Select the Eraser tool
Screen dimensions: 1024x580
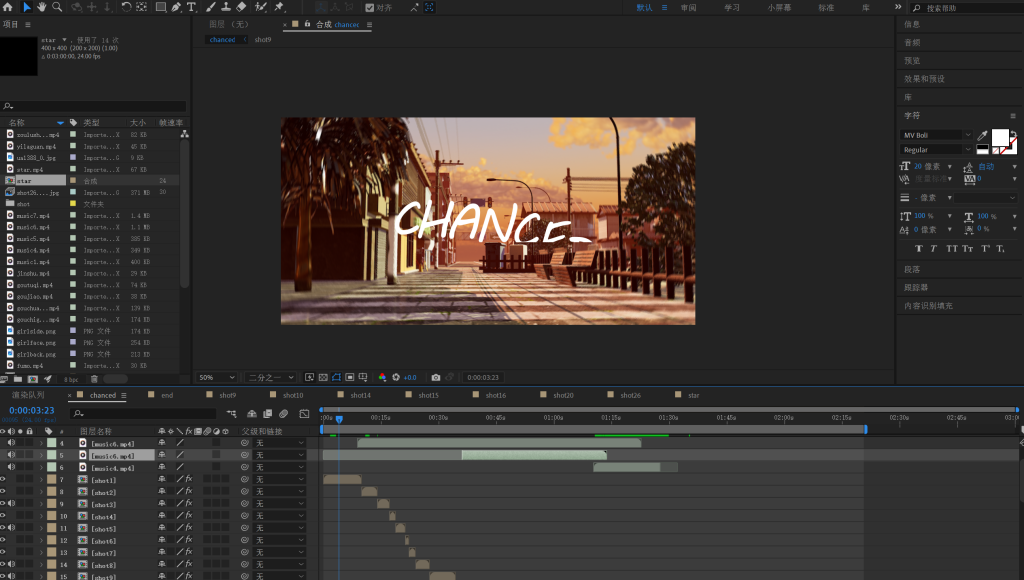(241, 7)
